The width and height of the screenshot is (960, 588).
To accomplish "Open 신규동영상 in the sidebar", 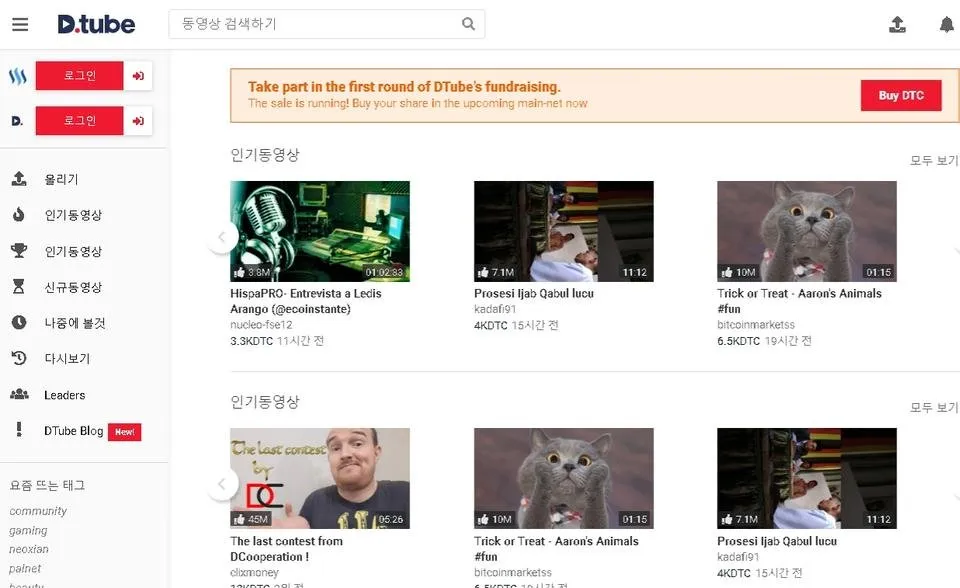I will tap(73, 287).
